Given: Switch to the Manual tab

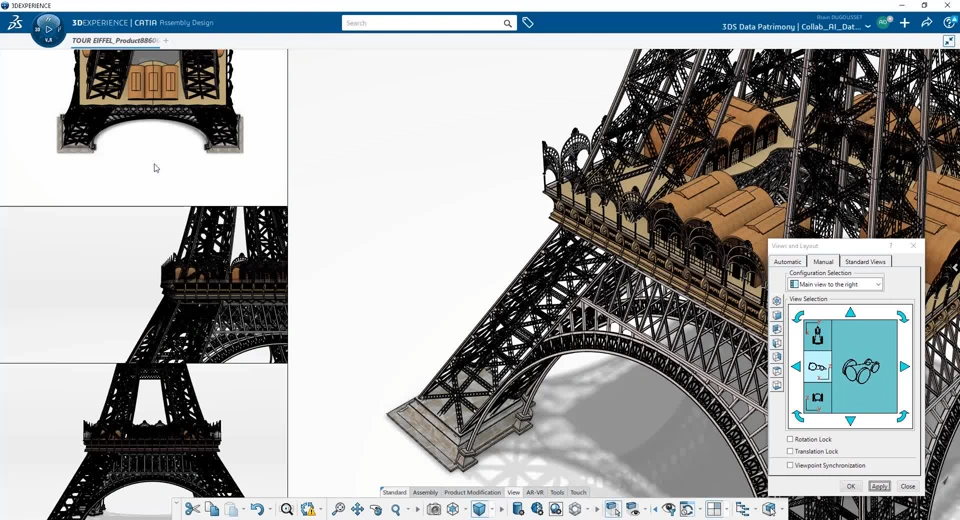Looking at the screenshot, I should pyautogui.click(x=823, y=262).
